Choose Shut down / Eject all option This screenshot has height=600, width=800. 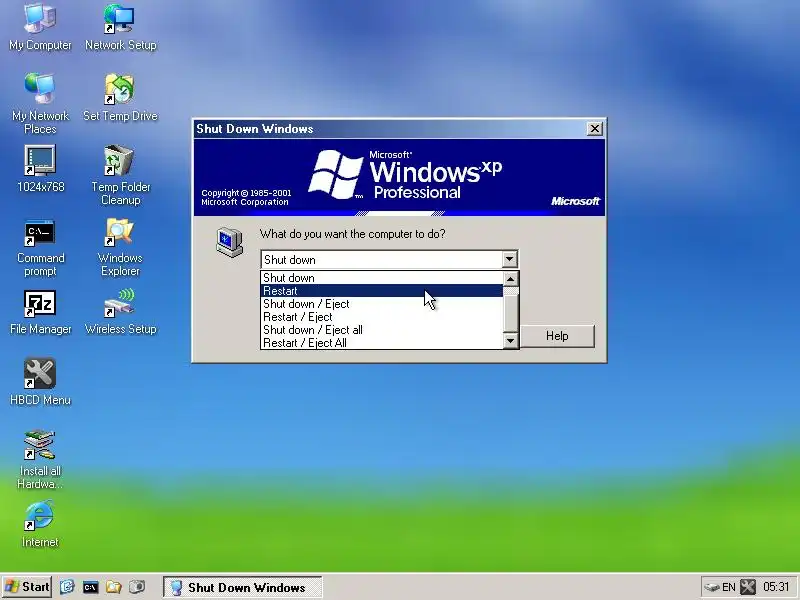[x=382, y=330]
